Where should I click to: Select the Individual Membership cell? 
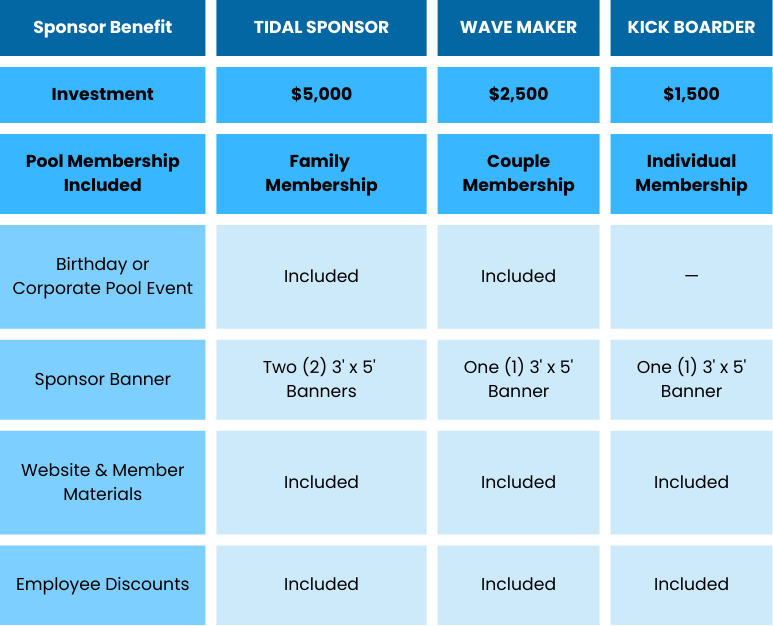[691, 173]
